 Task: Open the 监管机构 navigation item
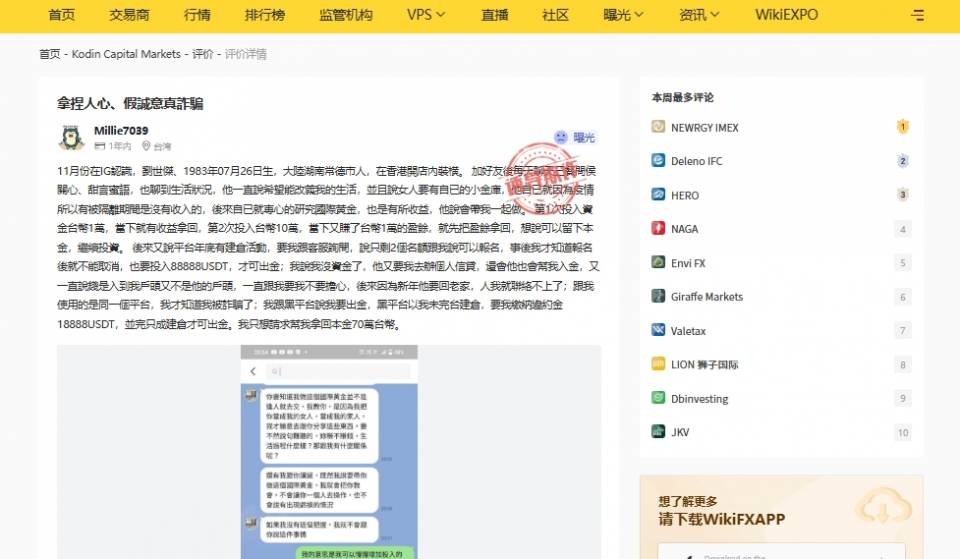point(346,15)
